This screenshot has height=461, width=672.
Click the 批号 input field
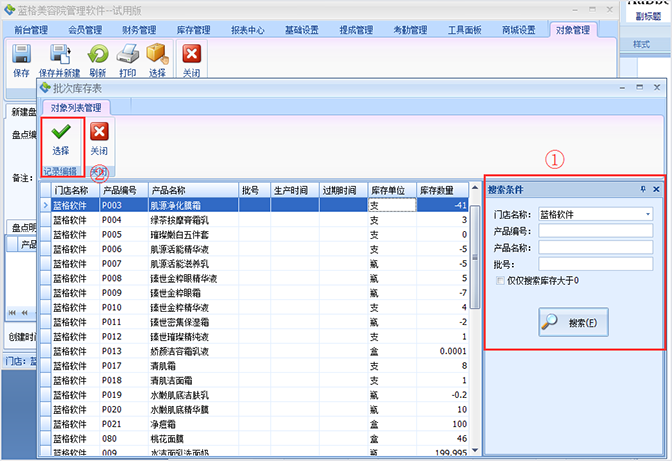(x=595, y=264)
